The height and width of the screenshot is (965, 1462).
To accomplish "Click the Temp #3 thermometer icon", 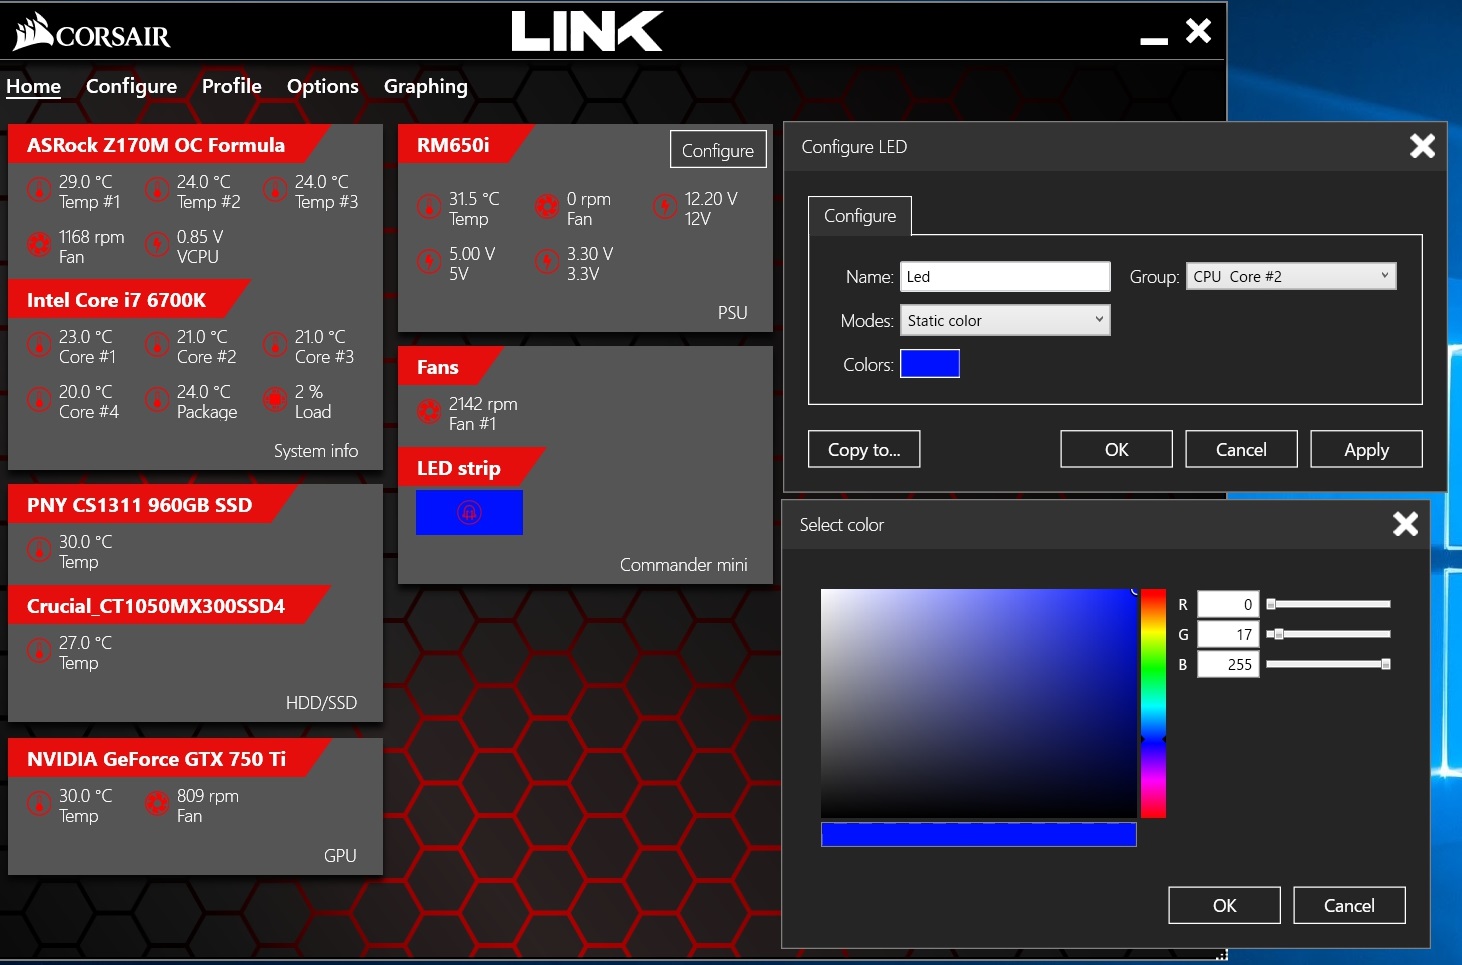I will (x=275, y=189).
